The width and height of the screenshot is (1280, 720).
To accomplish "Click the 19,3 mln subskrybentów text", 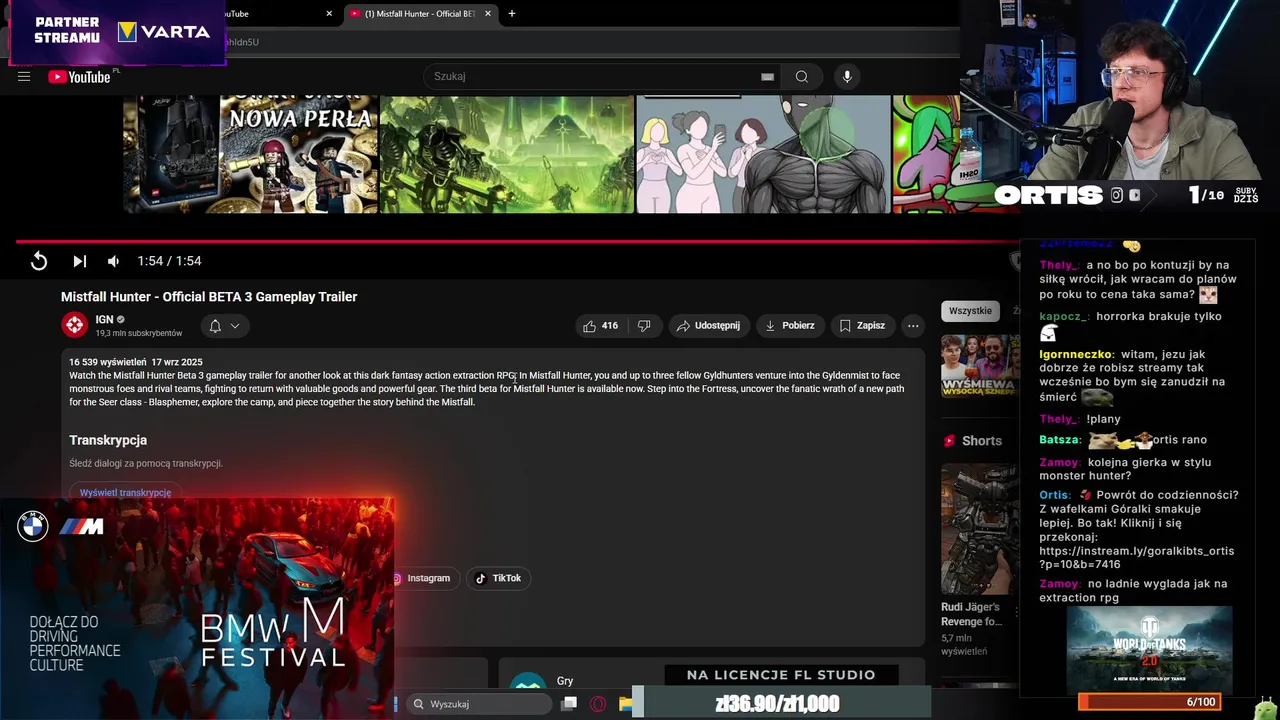I will tap(139, 333).
